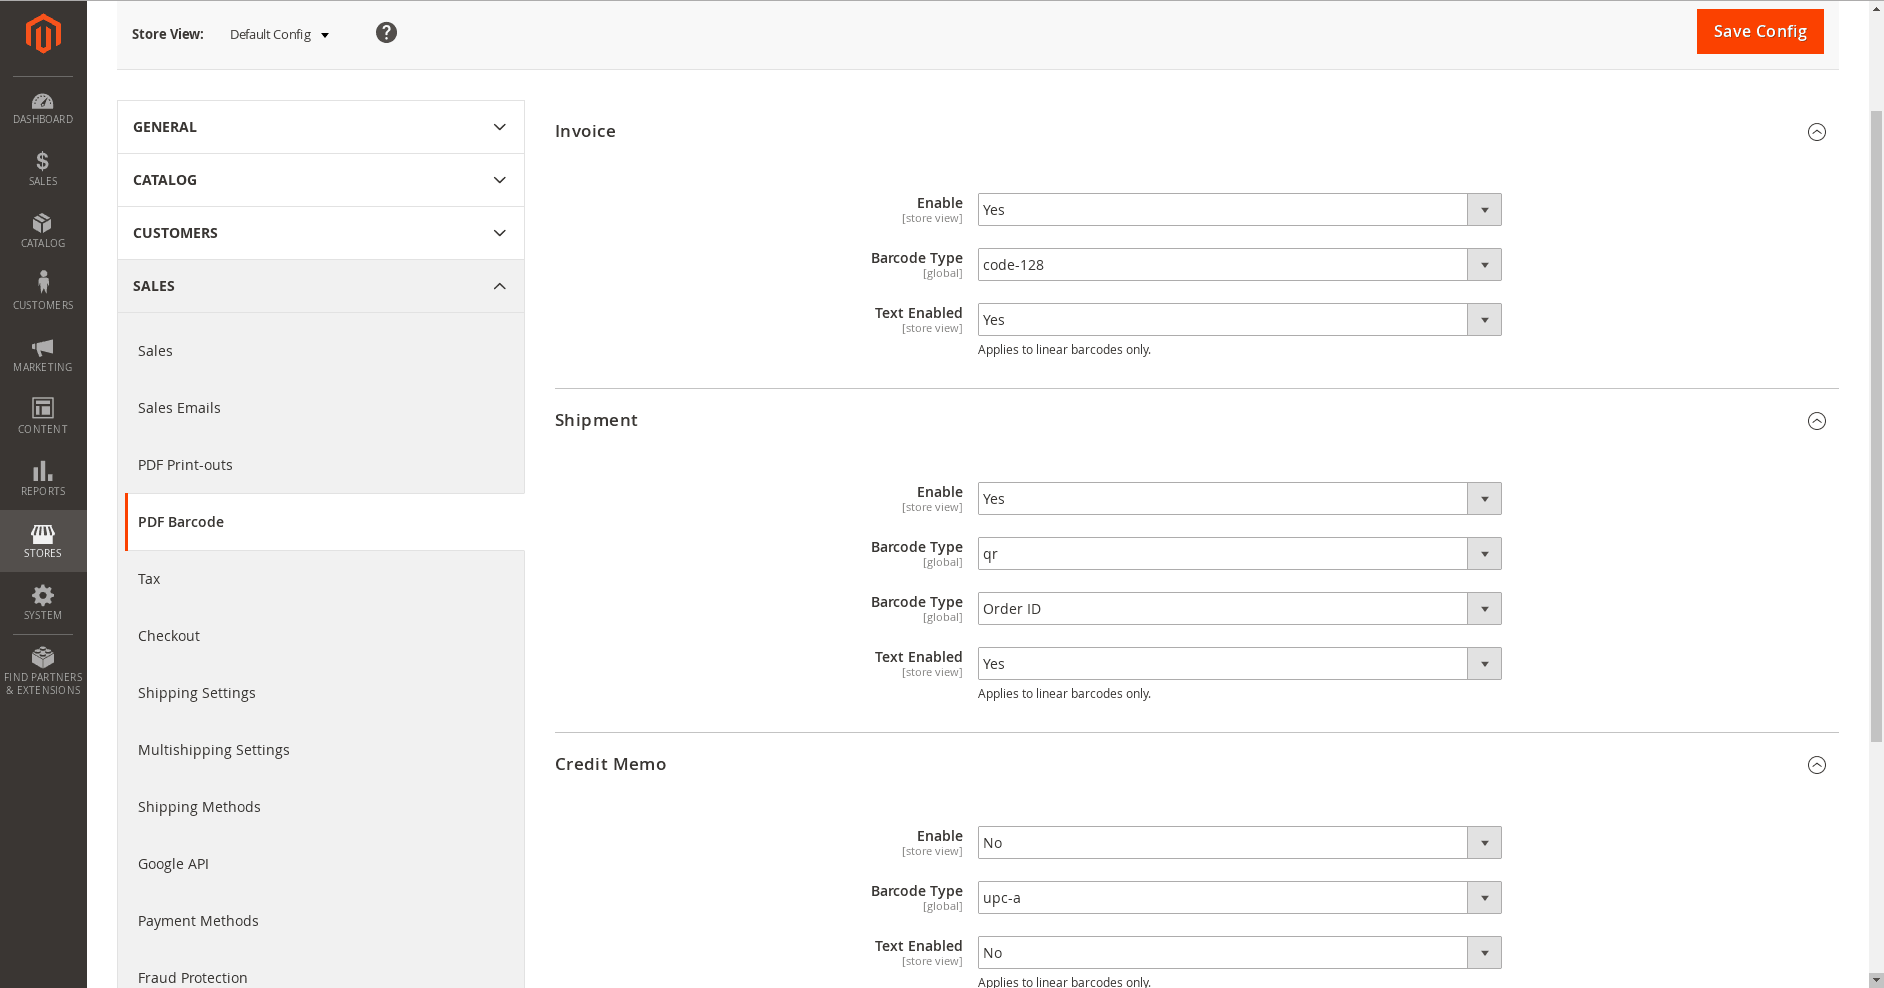Open the Reports sidebar menu icon
The height and width of the screenshot is (988, 1884).
click(43, 479)
